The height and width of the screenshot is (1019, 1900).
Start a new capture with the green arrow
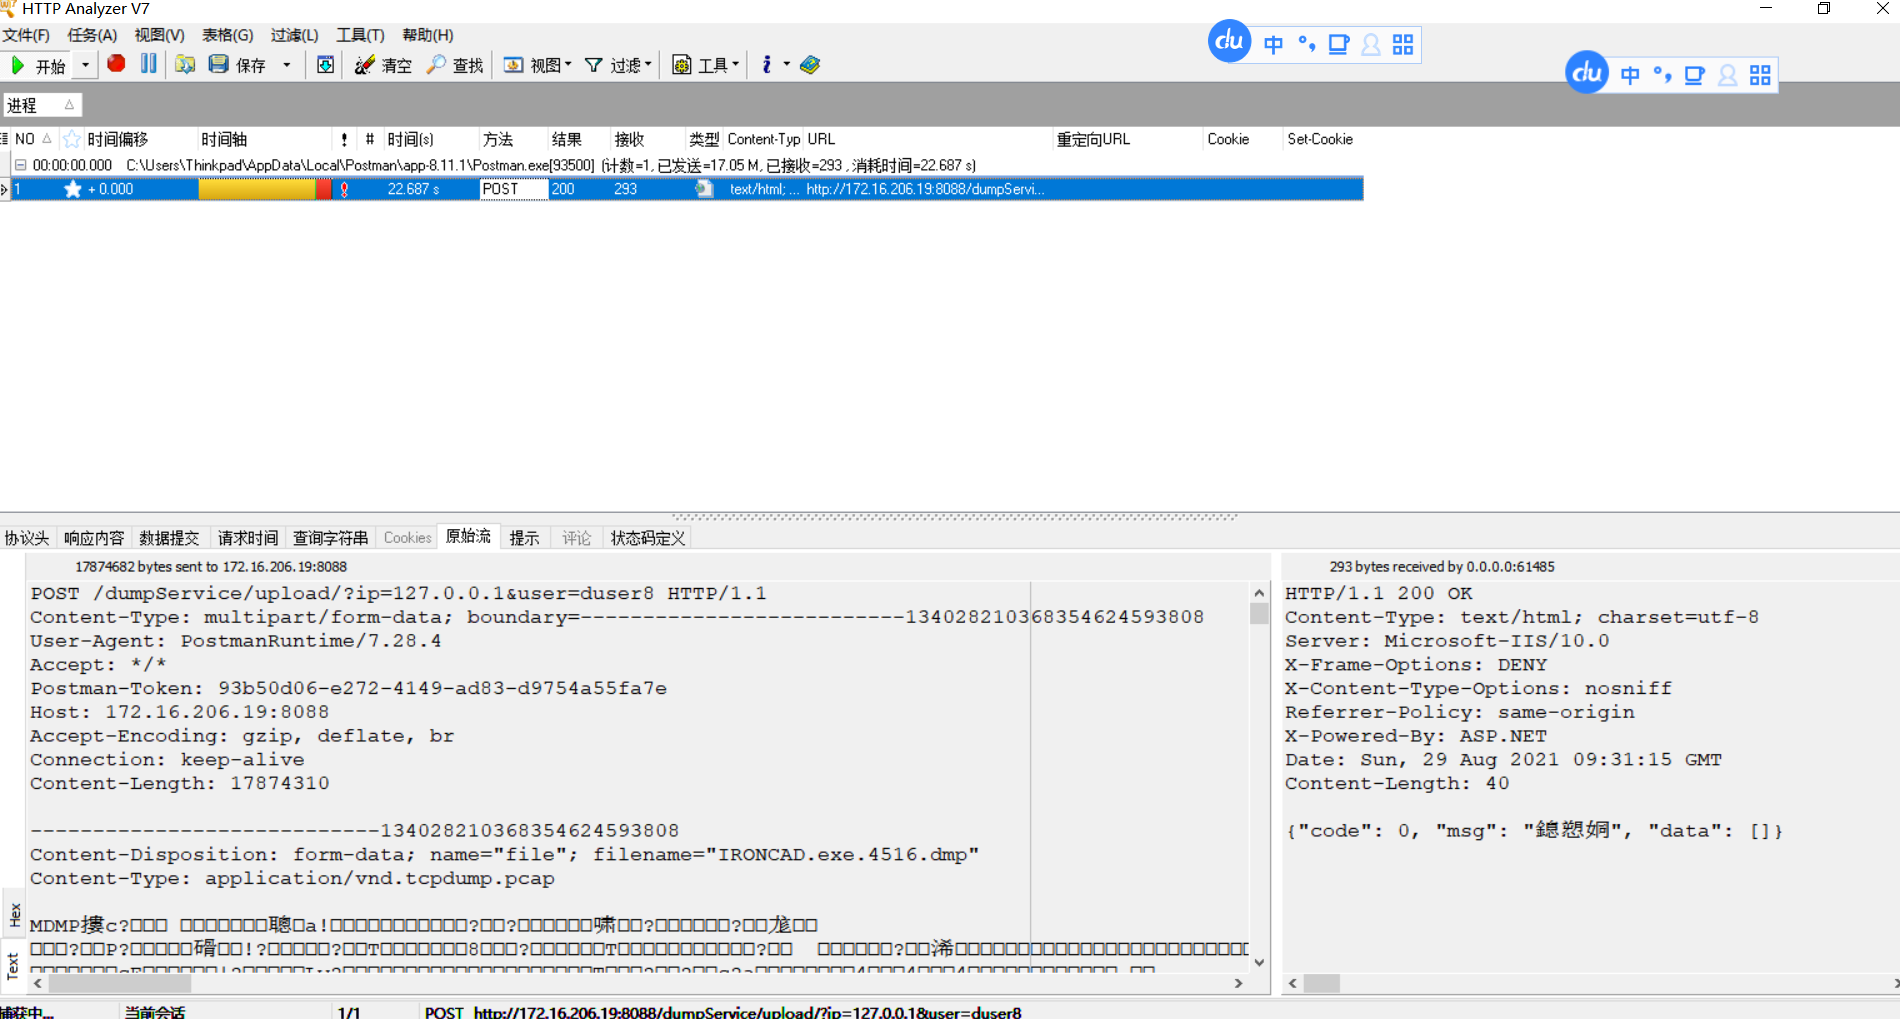click(18, 65)
